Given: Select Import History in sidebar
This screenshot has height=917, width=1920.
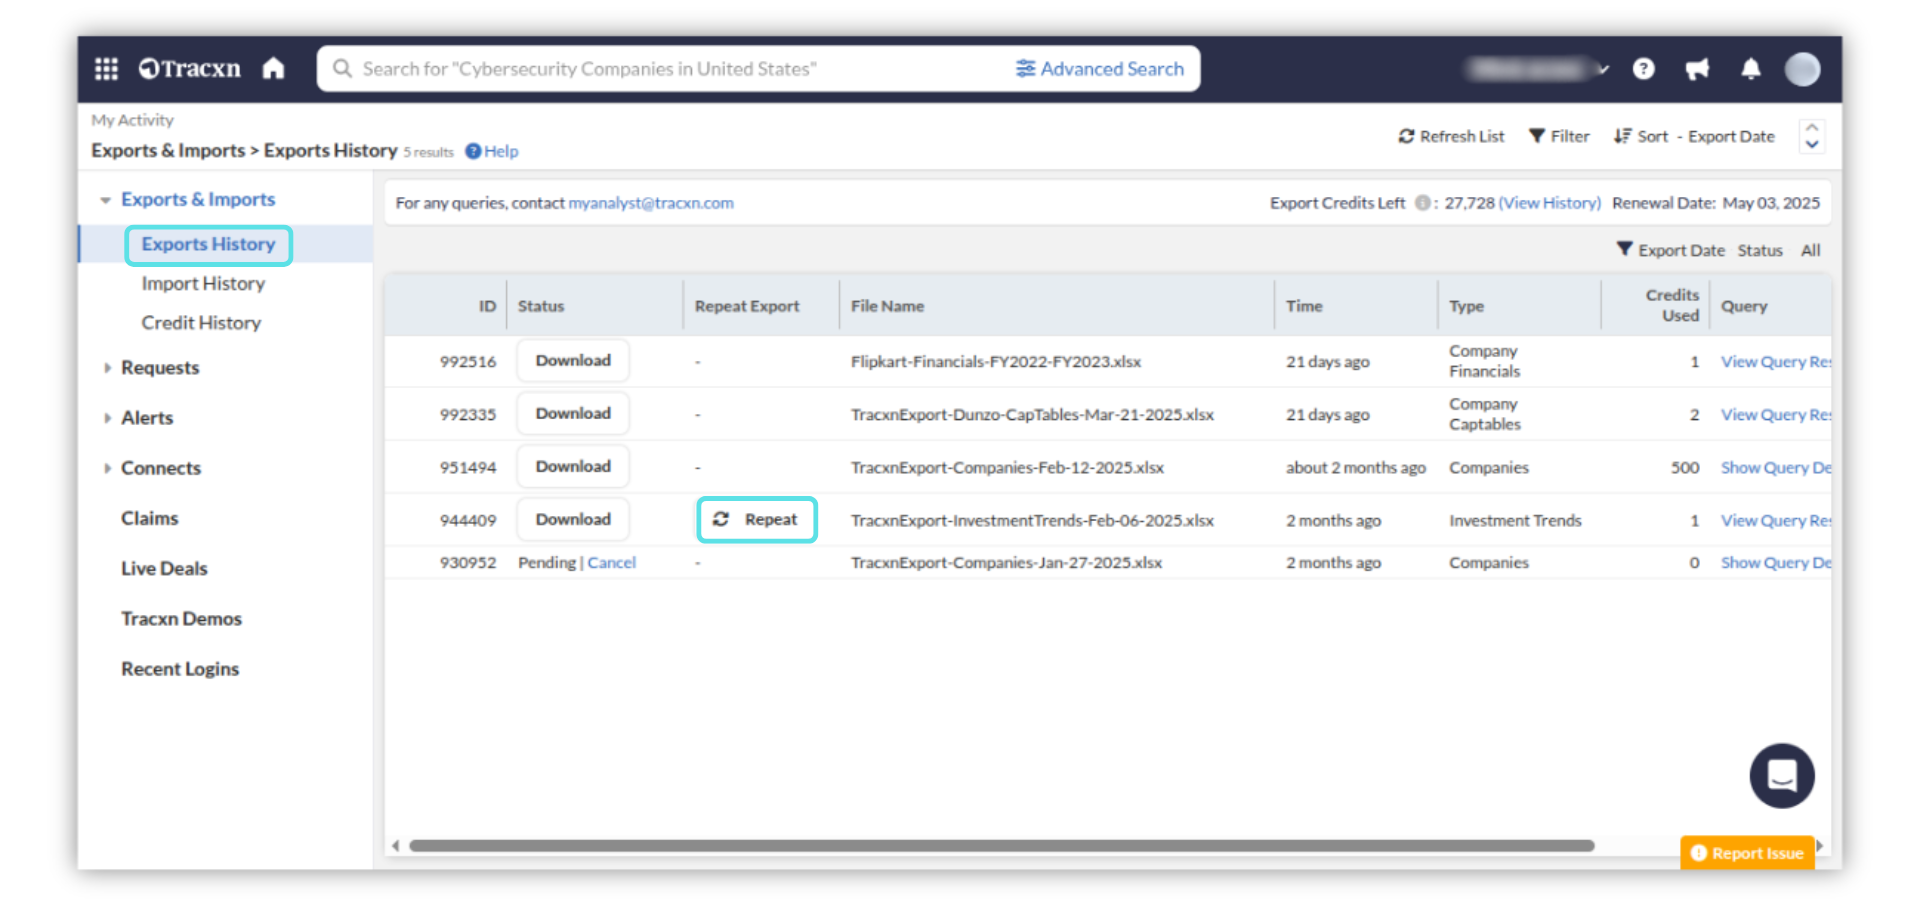Looking at the screenshot, I should click(203, 284).
